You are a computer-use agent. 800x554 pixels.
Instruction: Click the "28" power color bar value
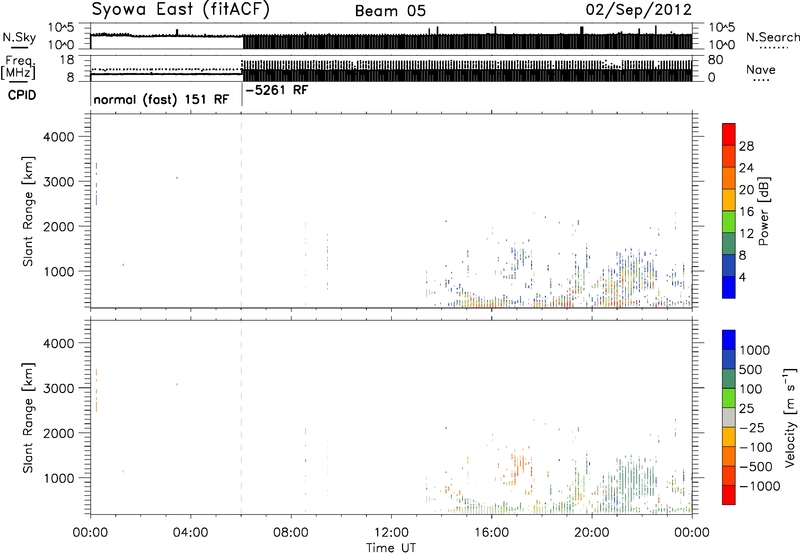[746, 146]
